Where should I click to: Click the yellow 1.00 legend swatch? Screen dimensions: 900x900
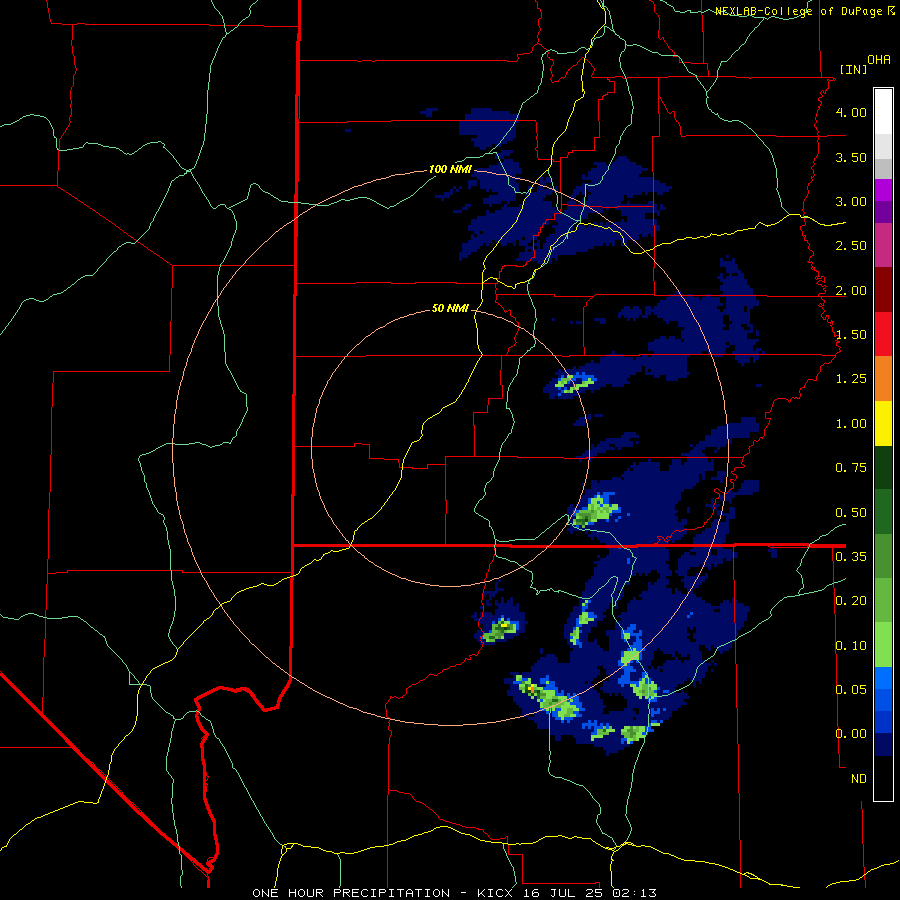pos(883,423)
